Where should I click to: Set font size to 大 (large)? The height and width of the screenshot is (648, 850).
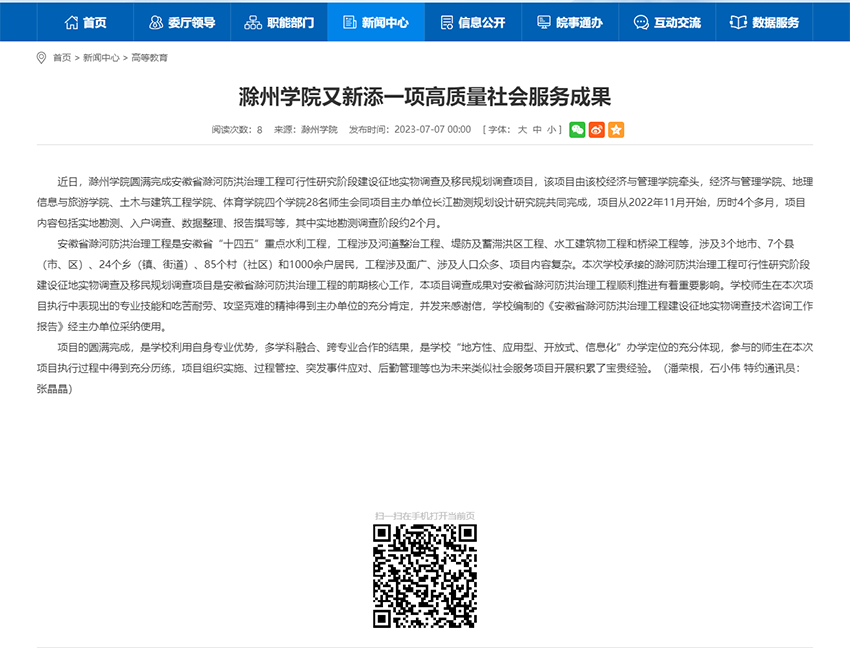[522, 130]
